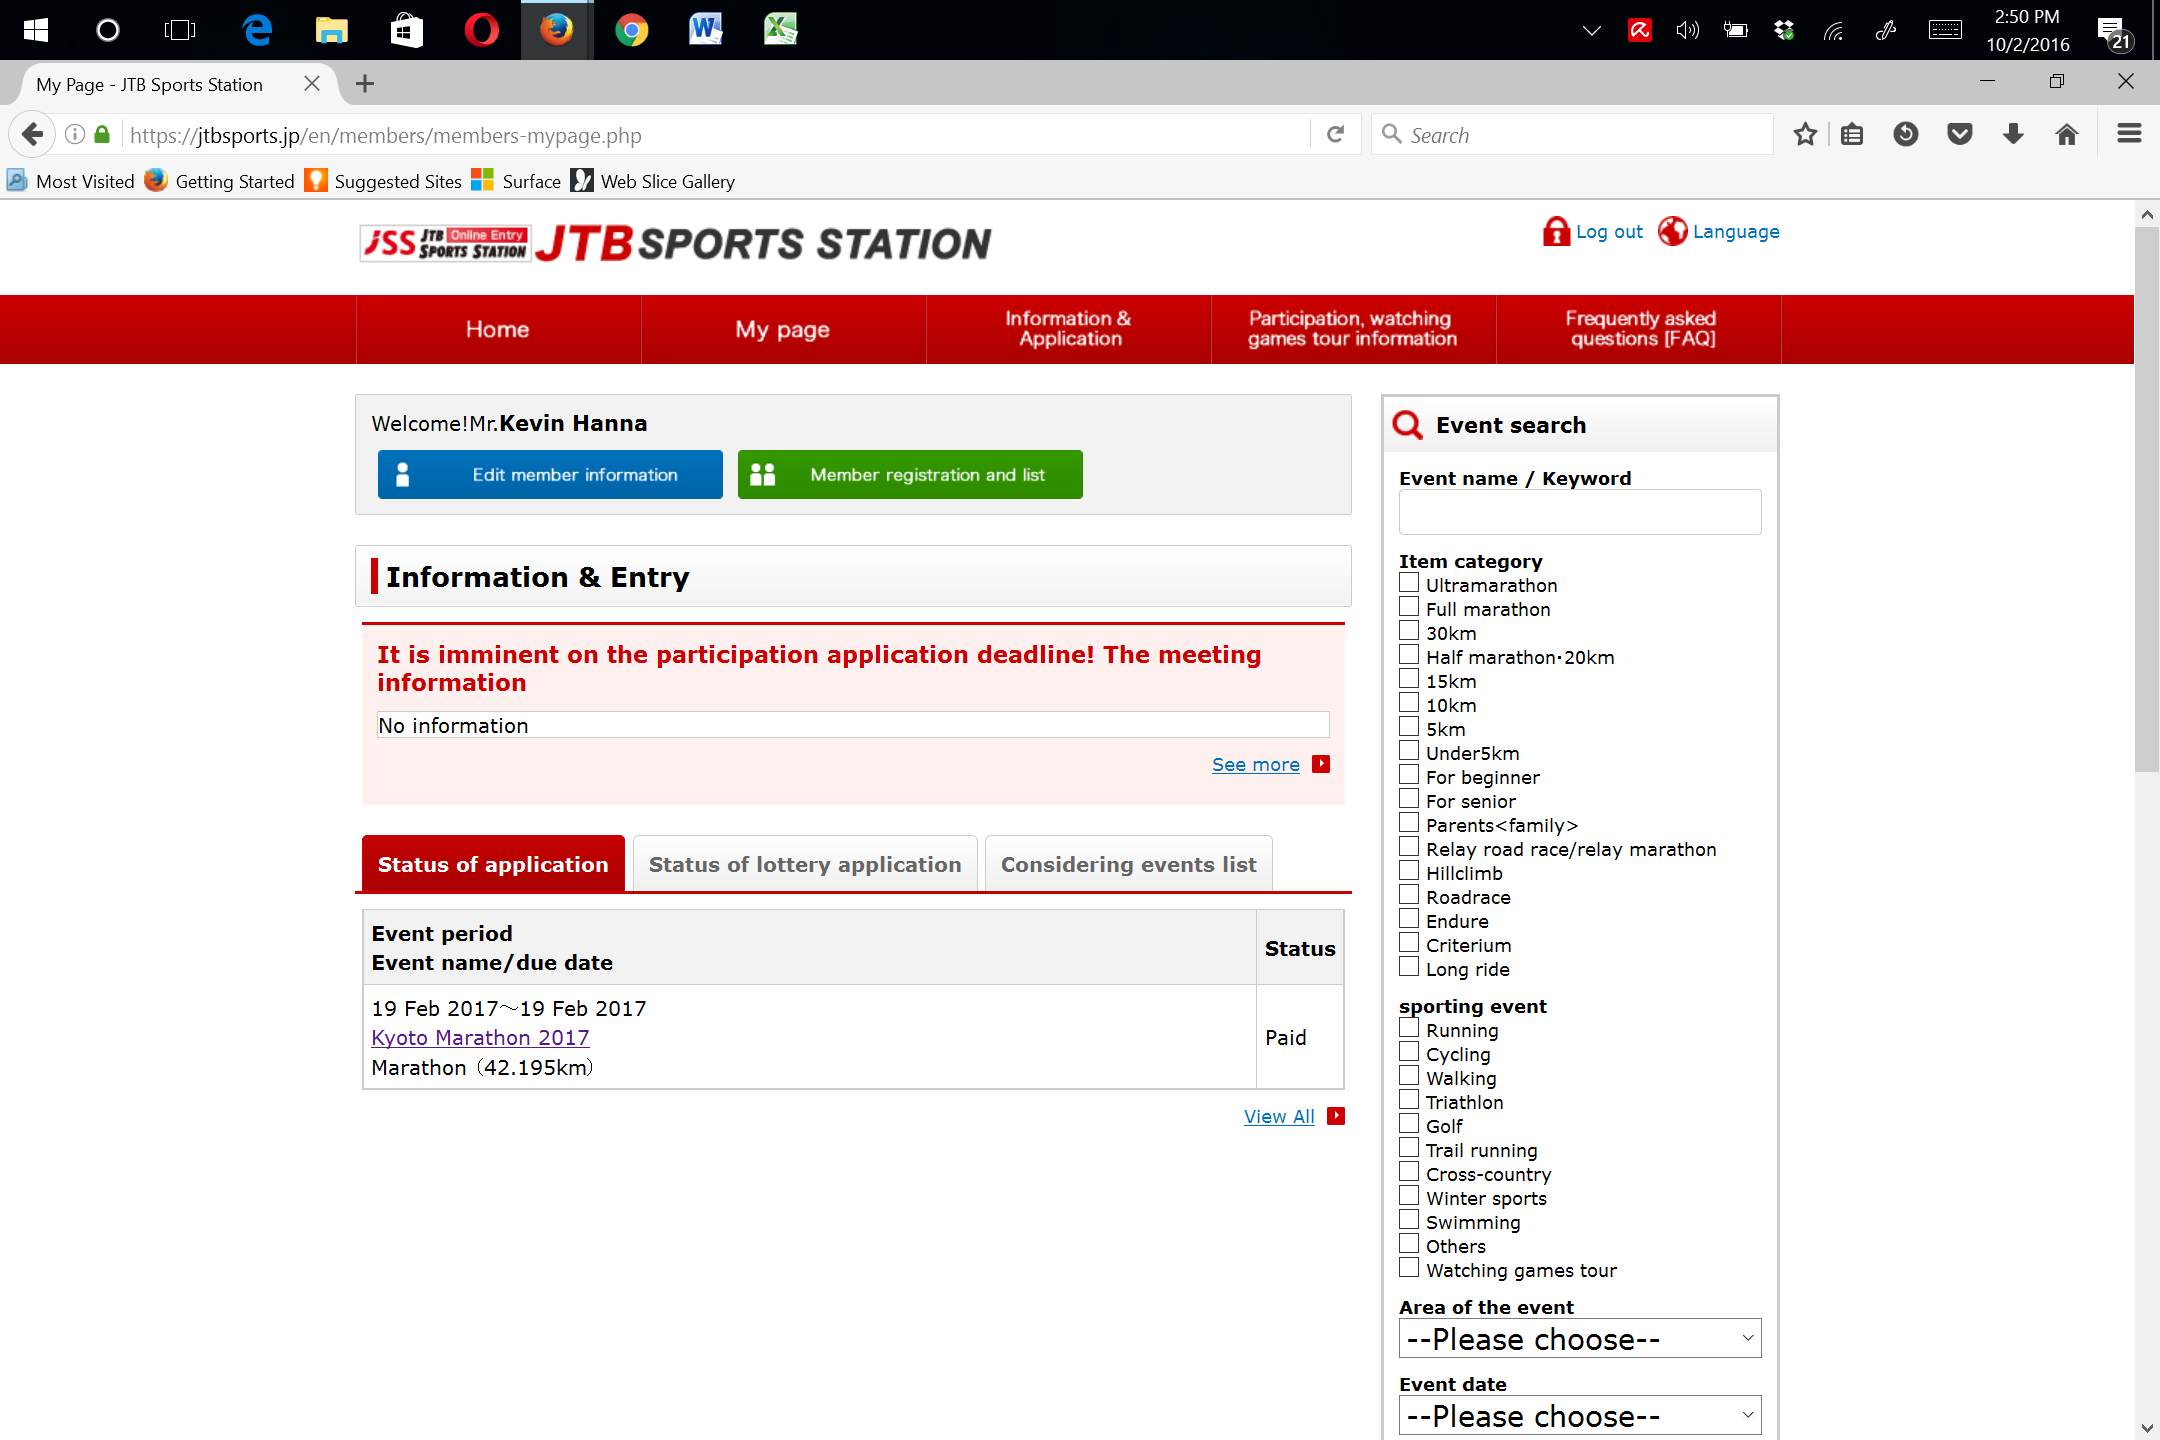Launch Opera browser from taskbar

481,30
